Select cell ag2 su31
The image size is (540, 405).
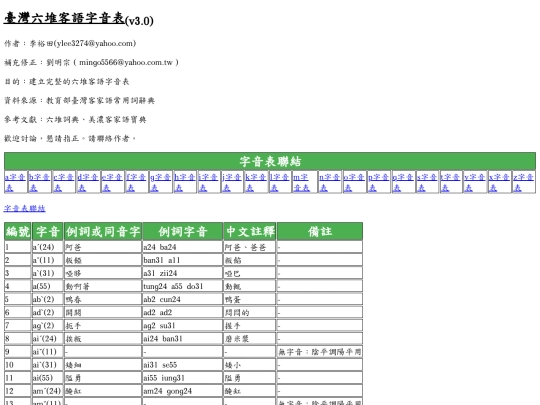click(x=183, y=325)
